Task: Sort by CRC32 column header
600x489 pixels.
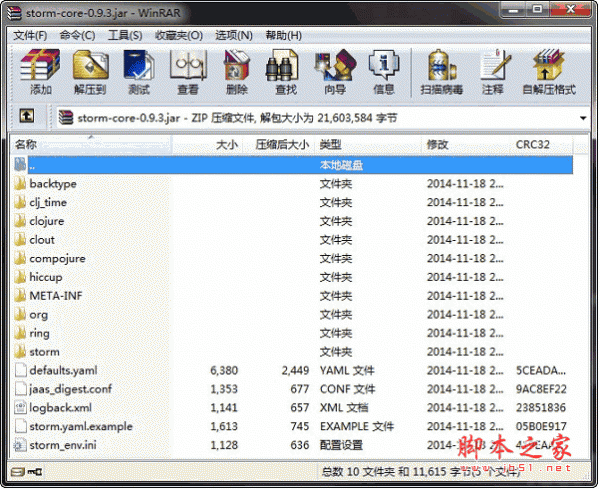Action: [x=543, y=145]
